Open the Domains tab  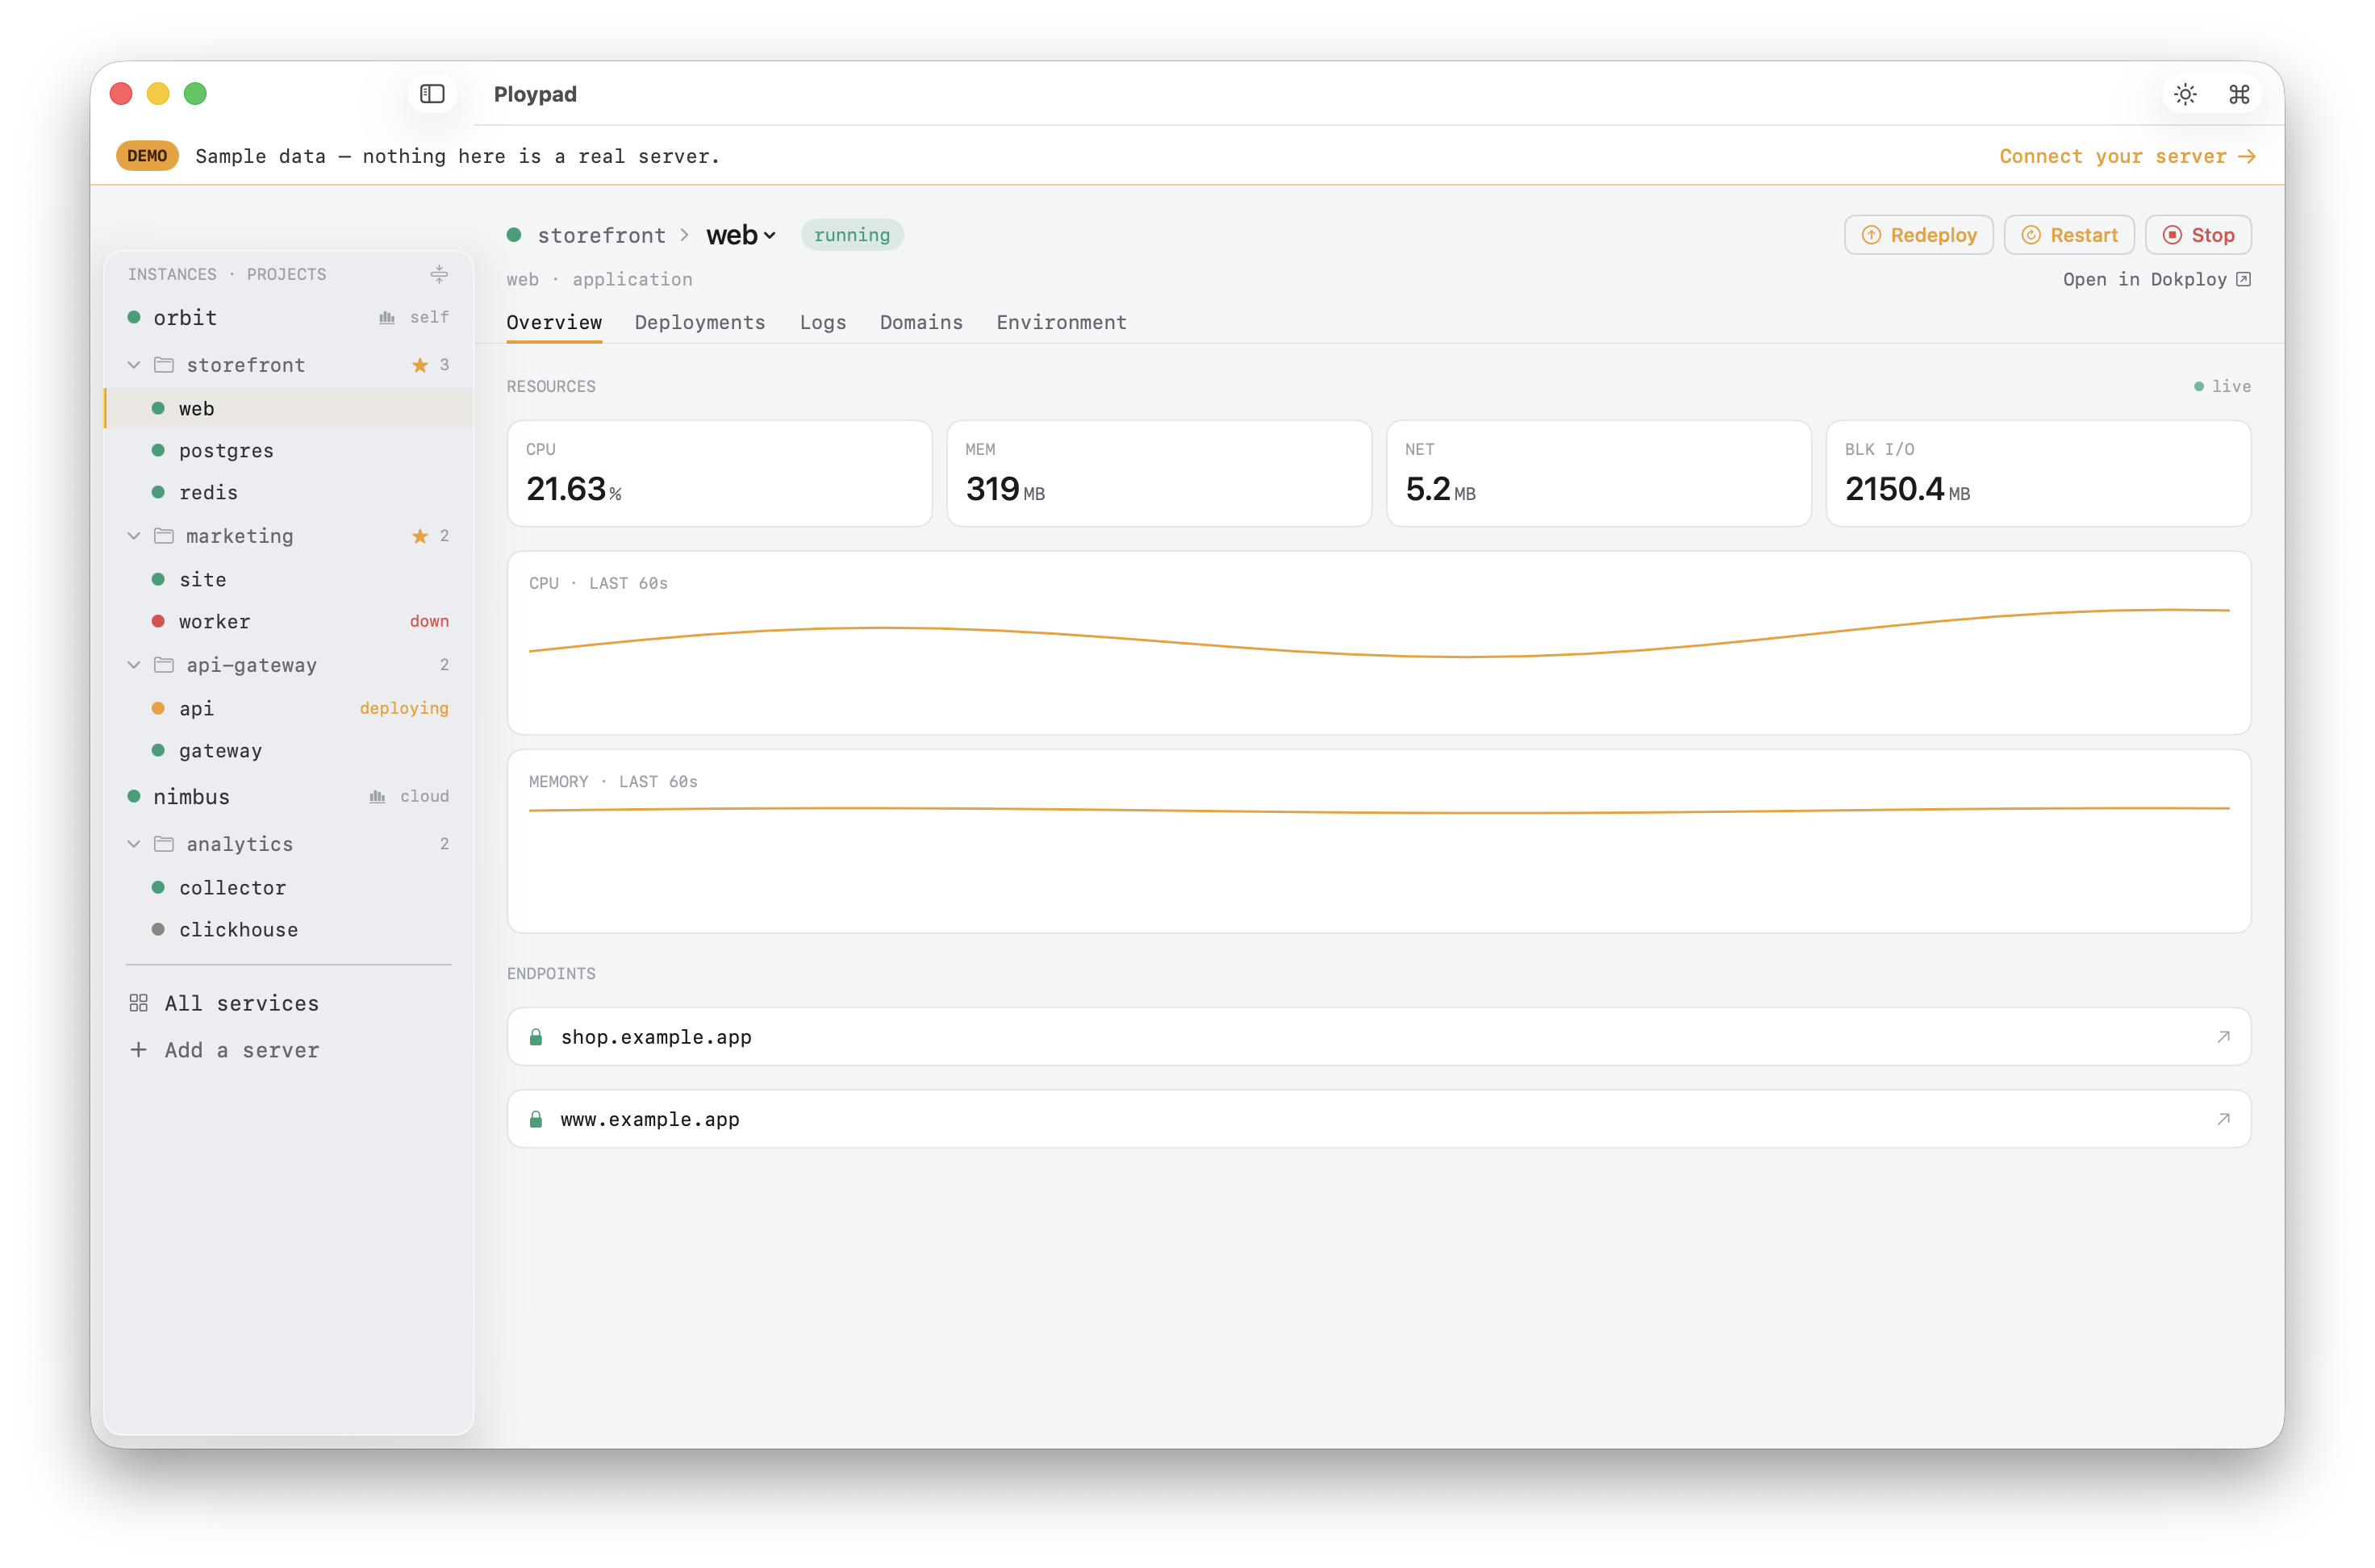pyautogui.click(x=921, y=322)
